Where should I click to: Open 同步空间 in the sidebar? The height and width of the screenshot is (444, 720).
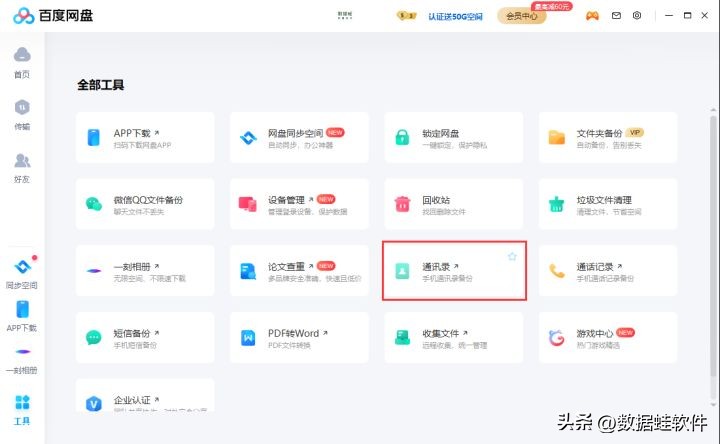22,274
